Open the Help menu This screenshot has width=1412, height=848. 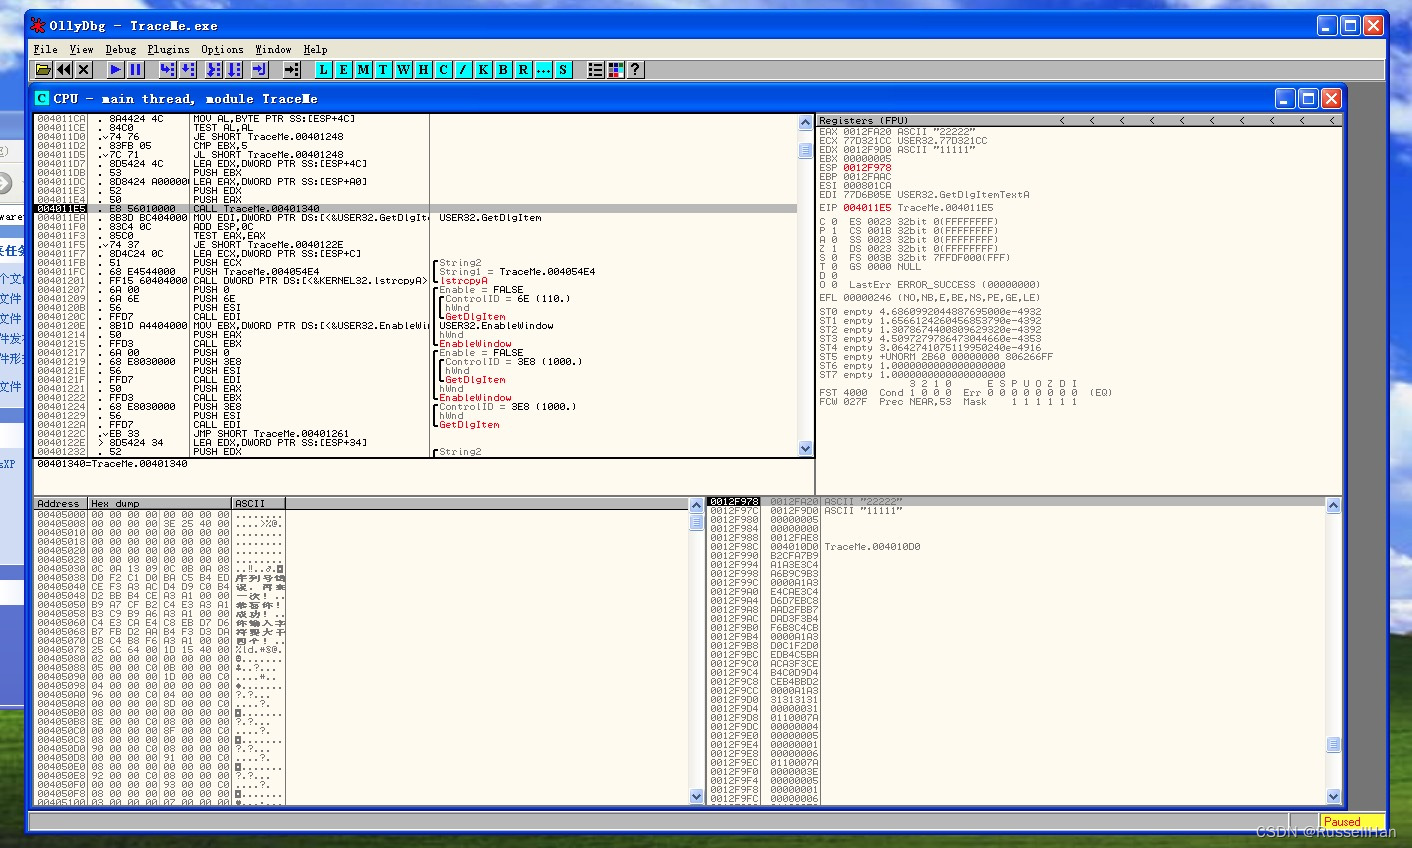point(315,49)
